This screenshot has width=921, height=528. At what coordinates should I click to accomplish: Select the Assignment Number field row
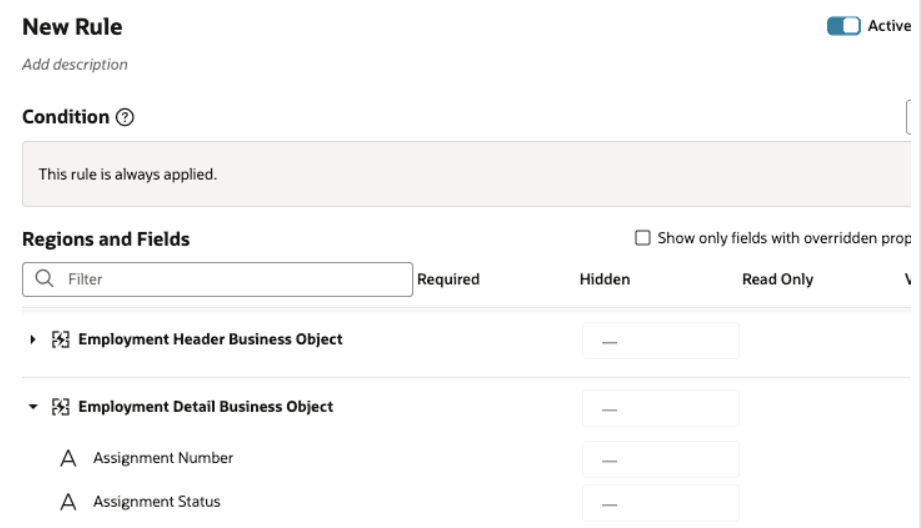(x=163, y=459)
